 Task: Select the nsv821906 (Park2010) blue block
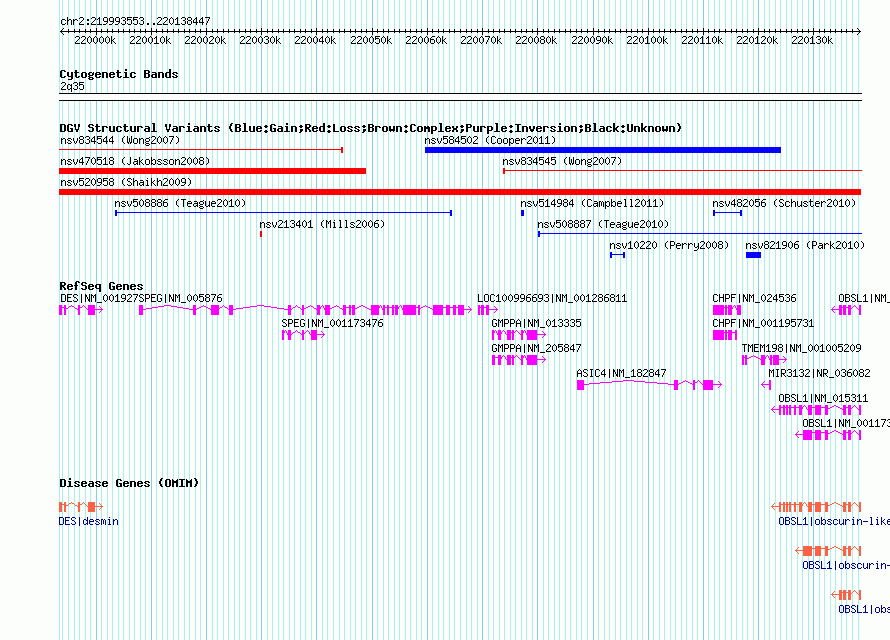(753, 255)
